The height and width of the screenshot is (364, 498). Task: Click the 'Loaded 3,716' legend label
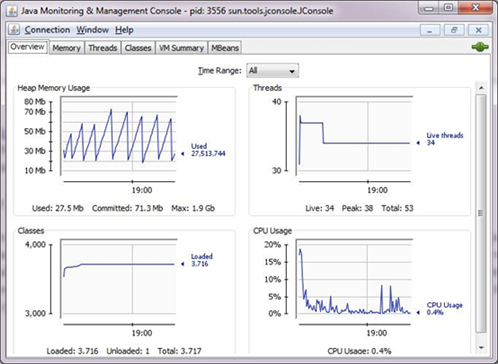point(202,260)
